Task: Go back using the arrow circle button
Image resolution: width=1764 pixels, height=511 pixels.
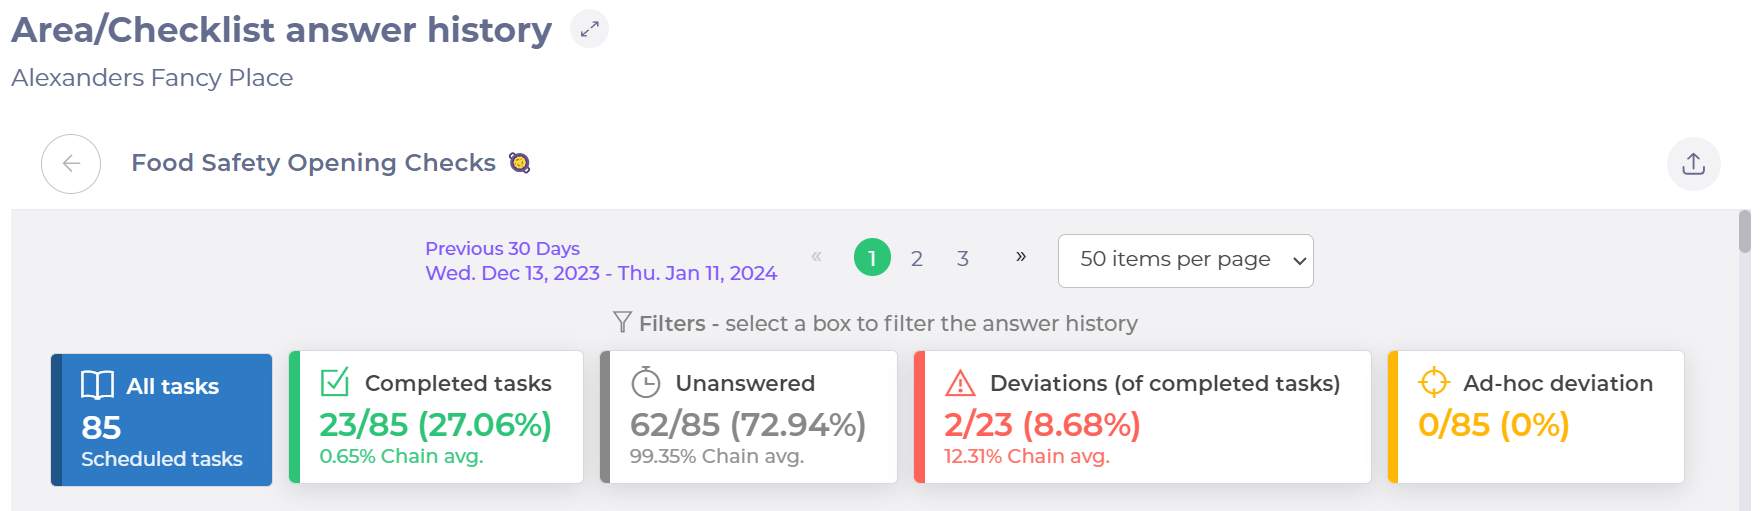Action: pos(71,163)
